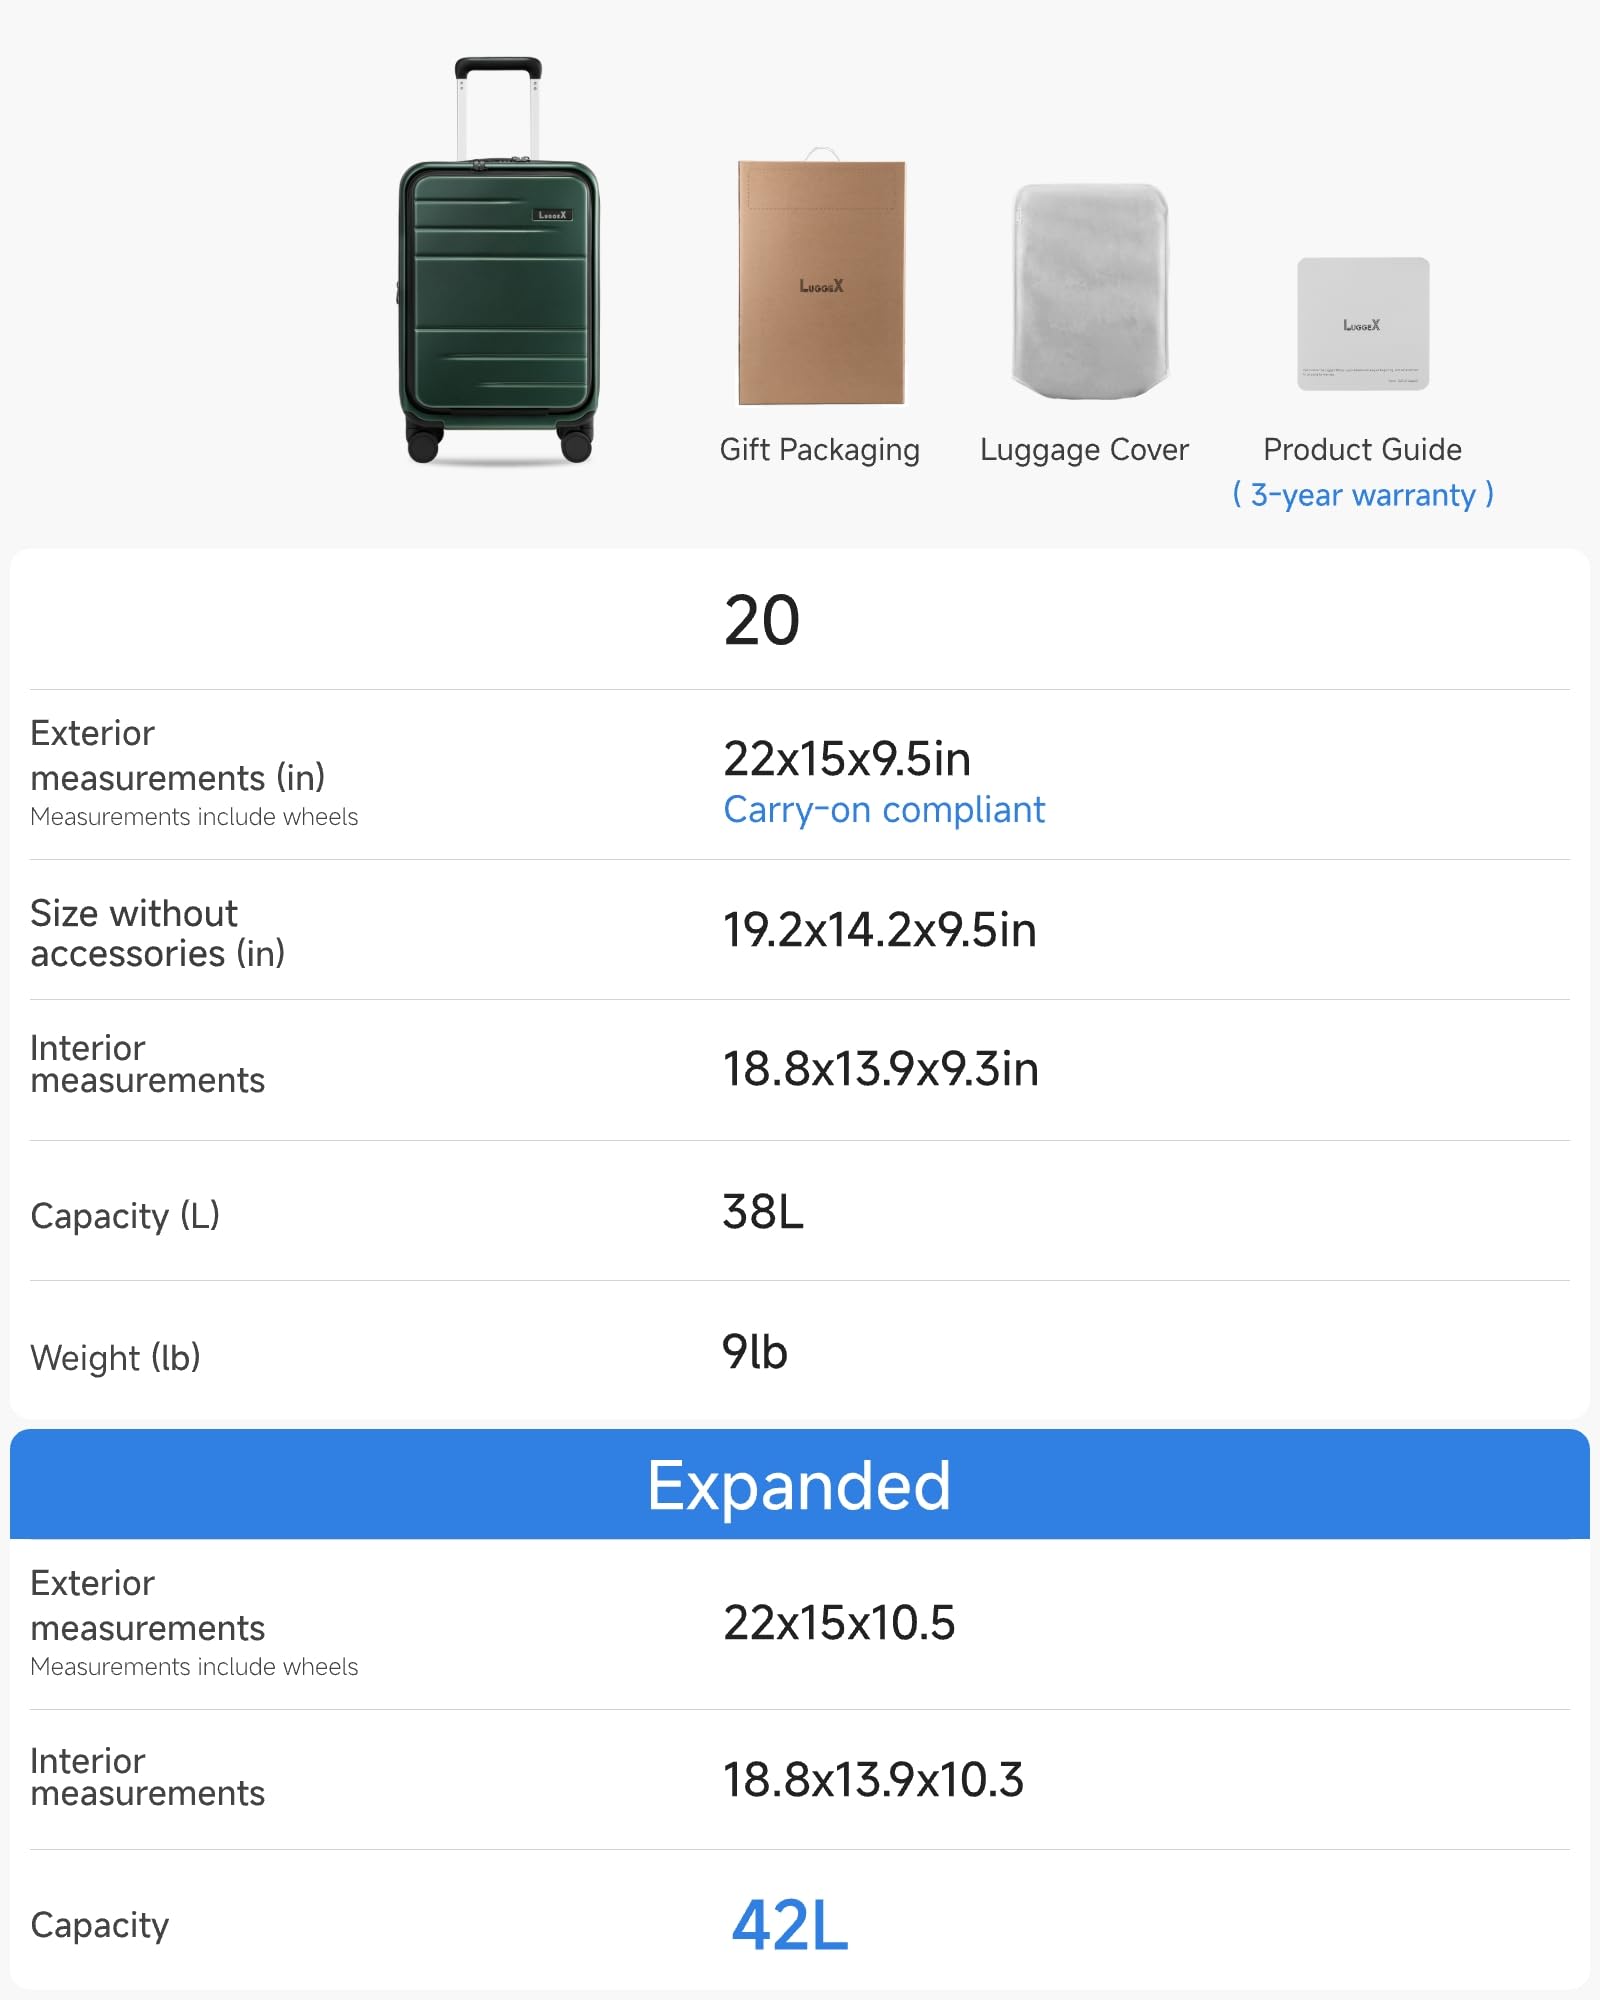The width and height of the screenshot is (1600, 2000).
Task: Select the size 20 column heading
Action: [x=761, y=621]
